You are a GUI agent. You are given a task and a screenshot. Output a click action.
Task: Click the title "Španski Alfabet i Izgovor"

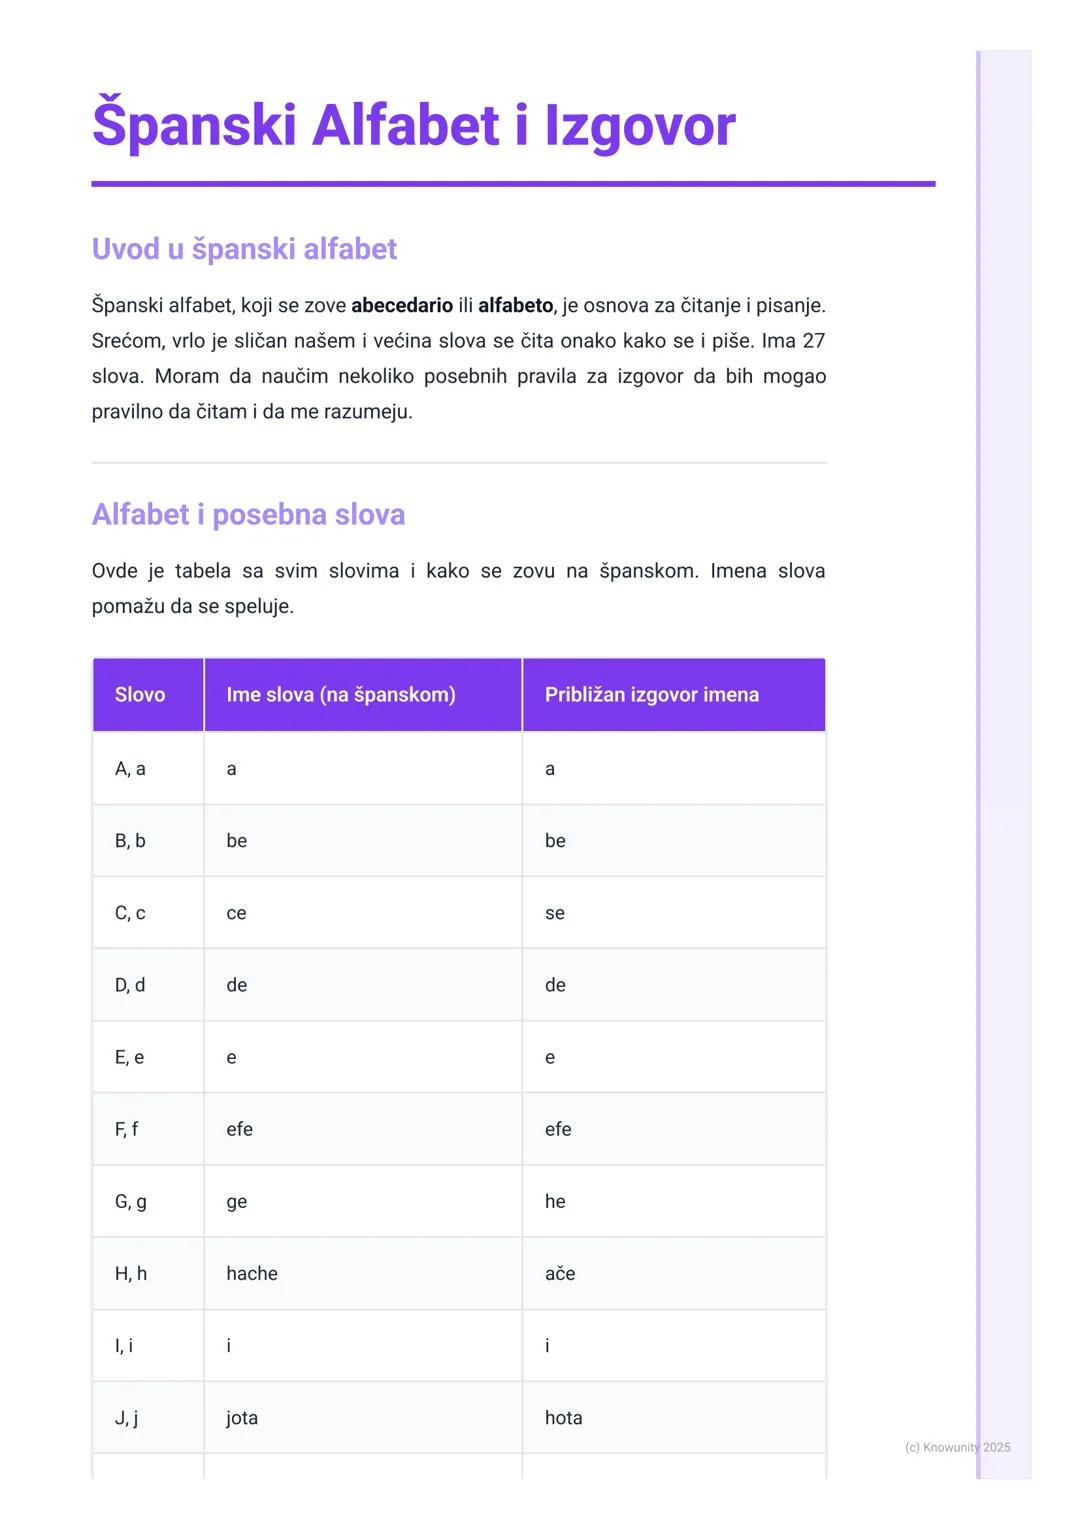pyautogui.click(x=413, y=126)
